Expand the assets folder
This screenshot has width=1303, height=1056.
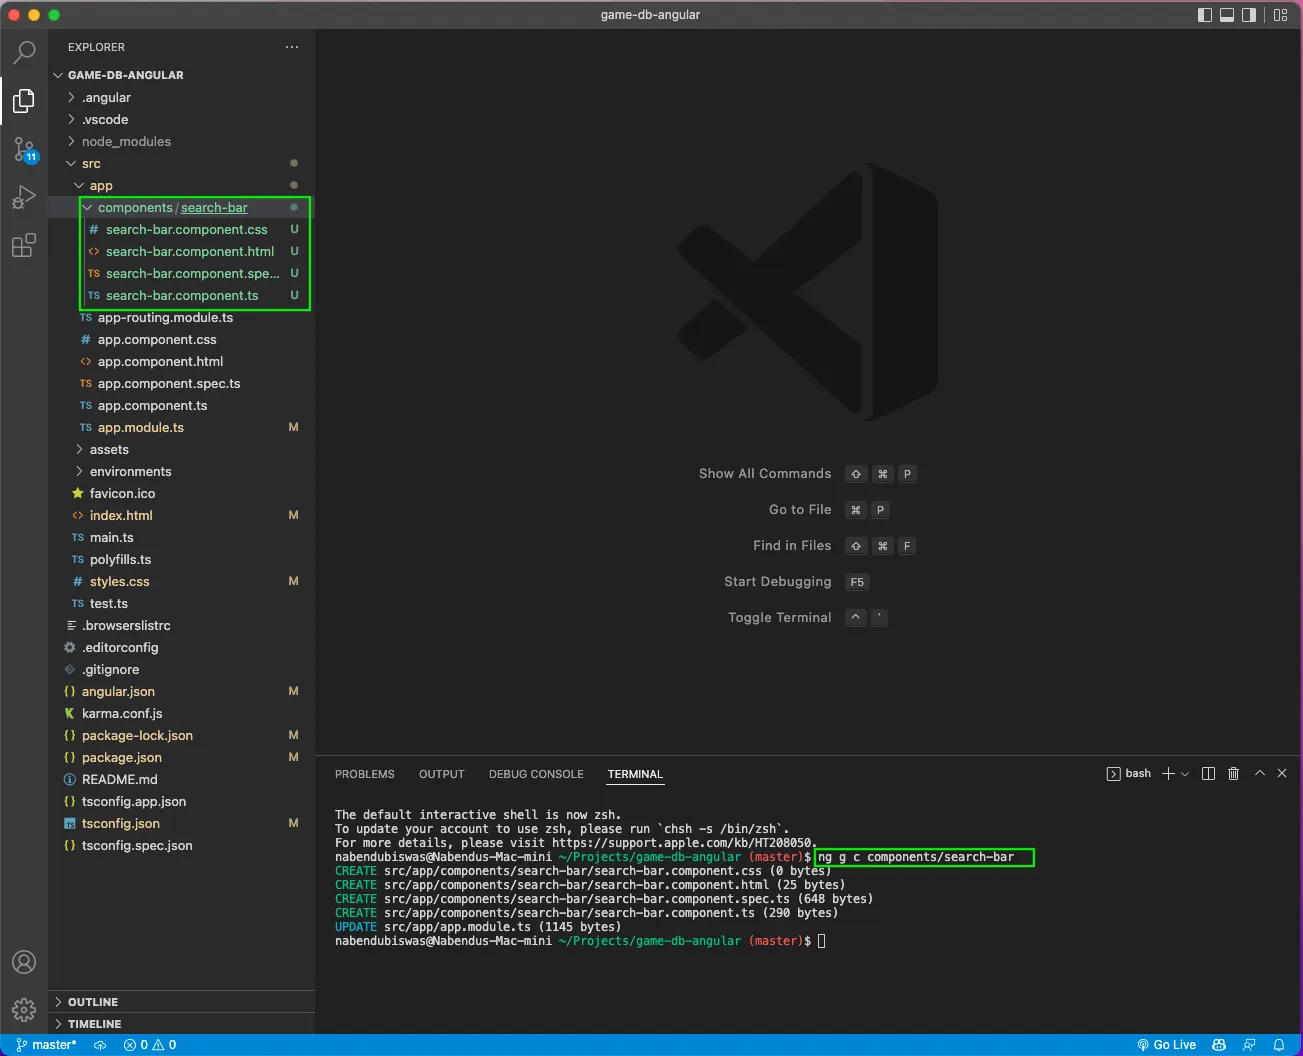point(181,449)
